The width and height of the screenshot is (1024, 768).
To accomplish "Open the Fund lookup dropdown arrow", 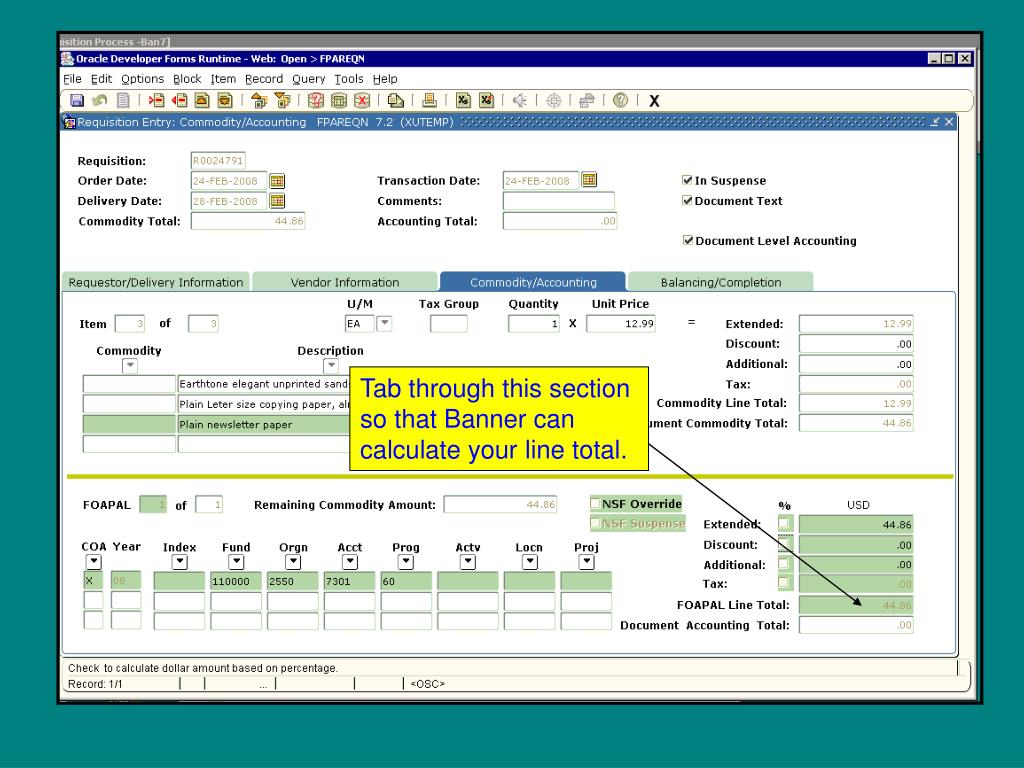I will pos(236,562).
